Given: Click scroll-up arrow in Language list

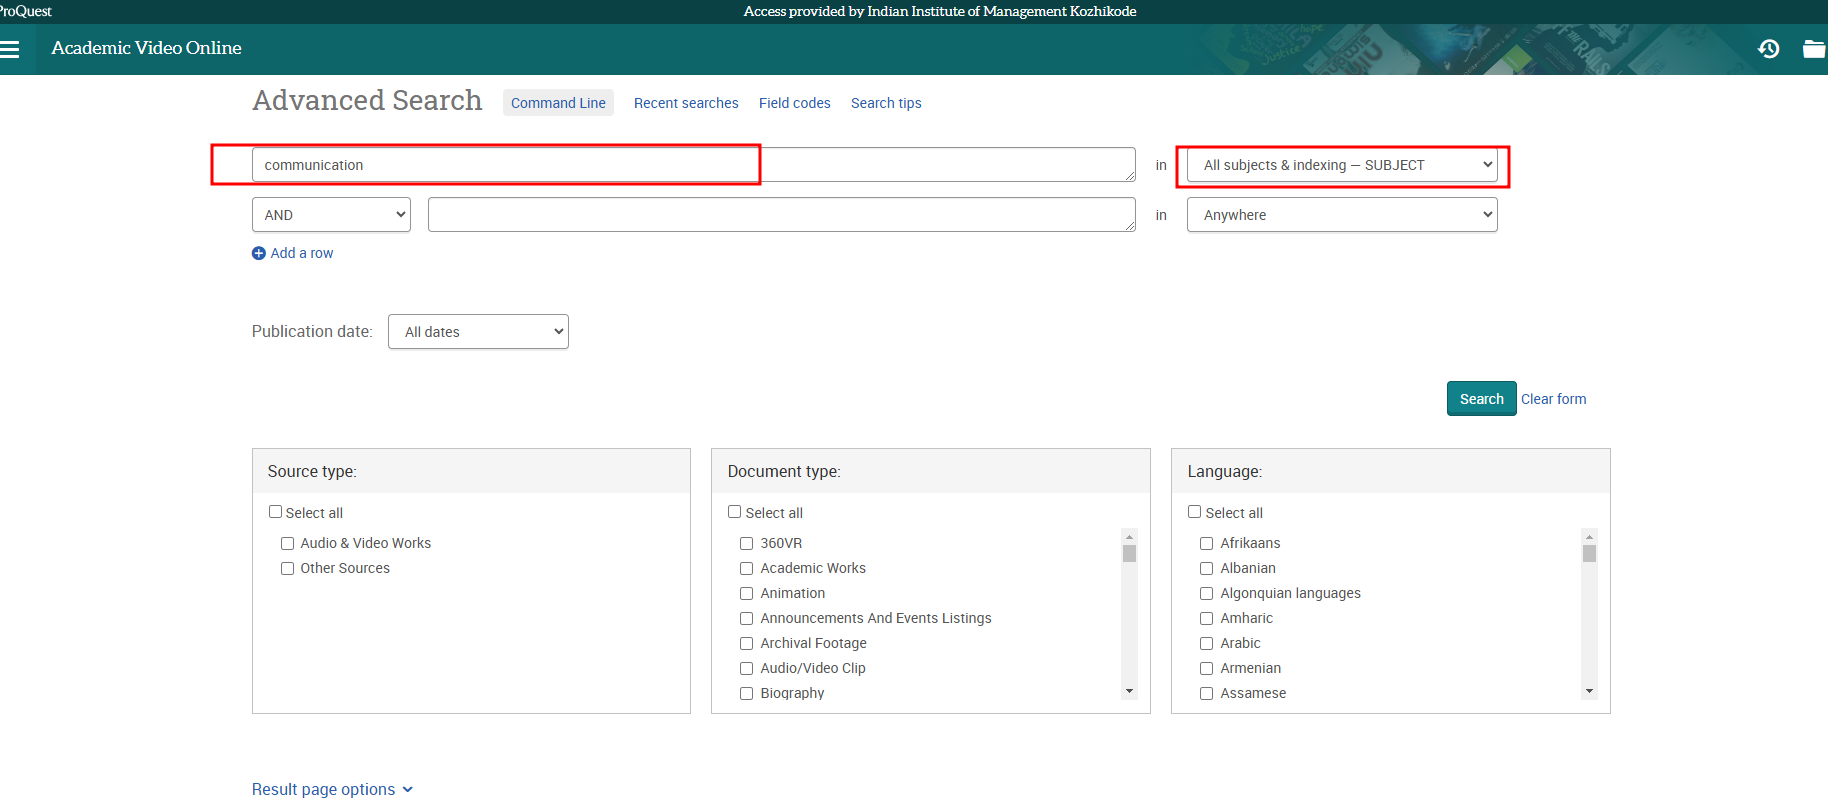Looking at the screenshot, I should 1589,537.
